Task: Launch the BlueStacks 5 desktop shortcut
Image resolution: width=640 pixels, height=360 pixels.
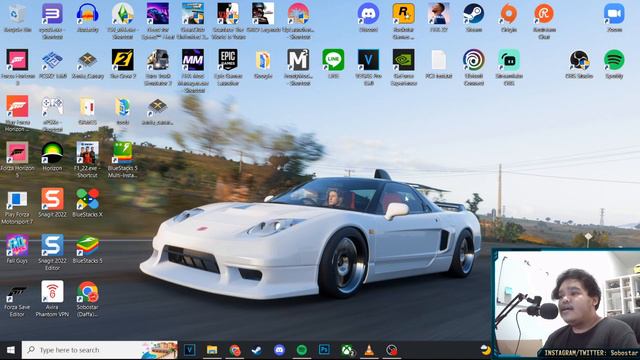Action: tap(87, 248)
